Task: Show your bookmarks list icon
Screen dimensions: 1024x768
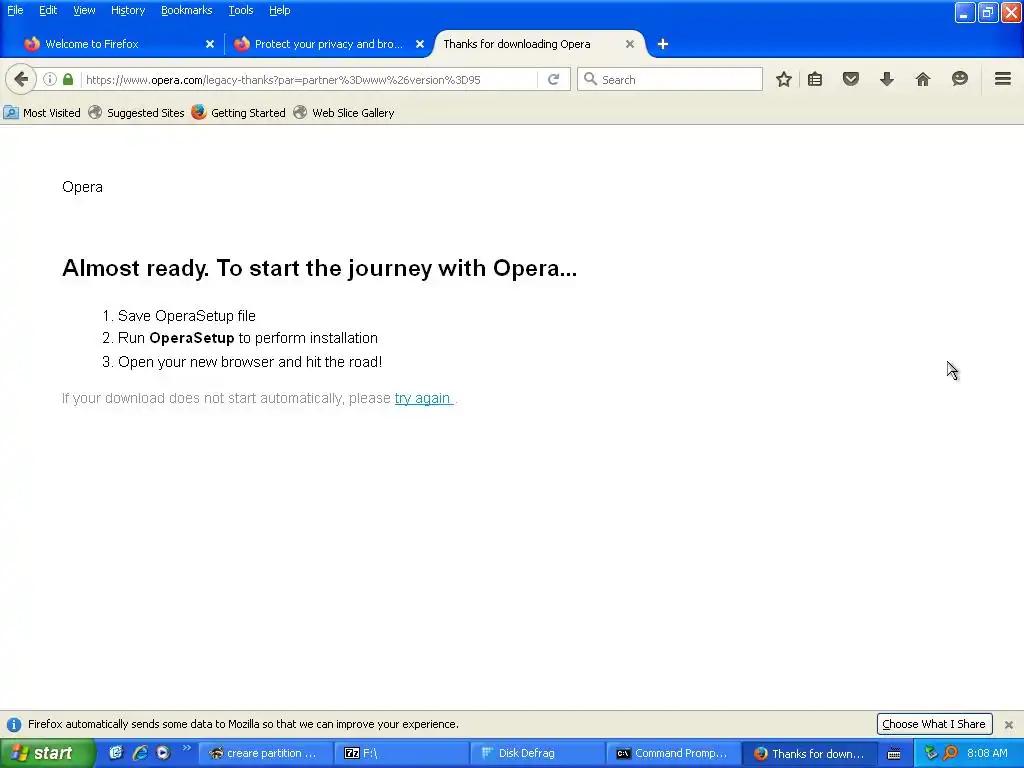Action: (815, 80)
